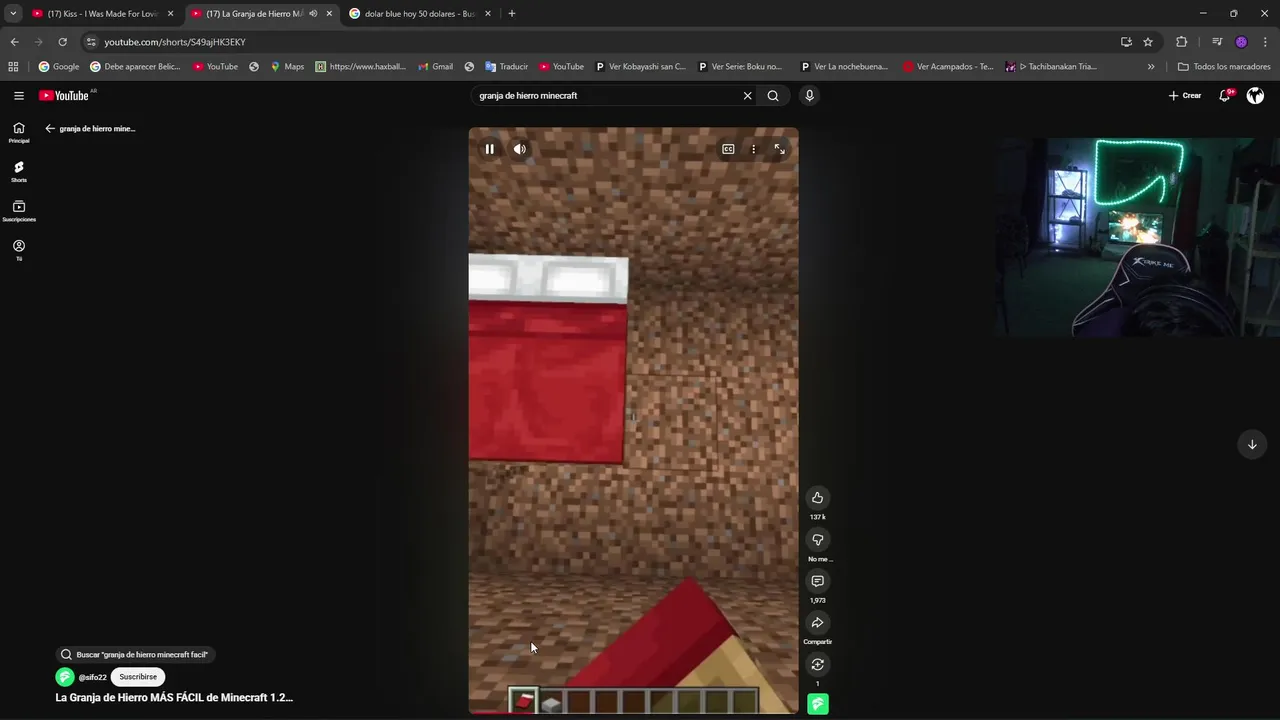Open the Chrome profile avatar
This screenshot has height=720, width=1280.
point(1241,42)
